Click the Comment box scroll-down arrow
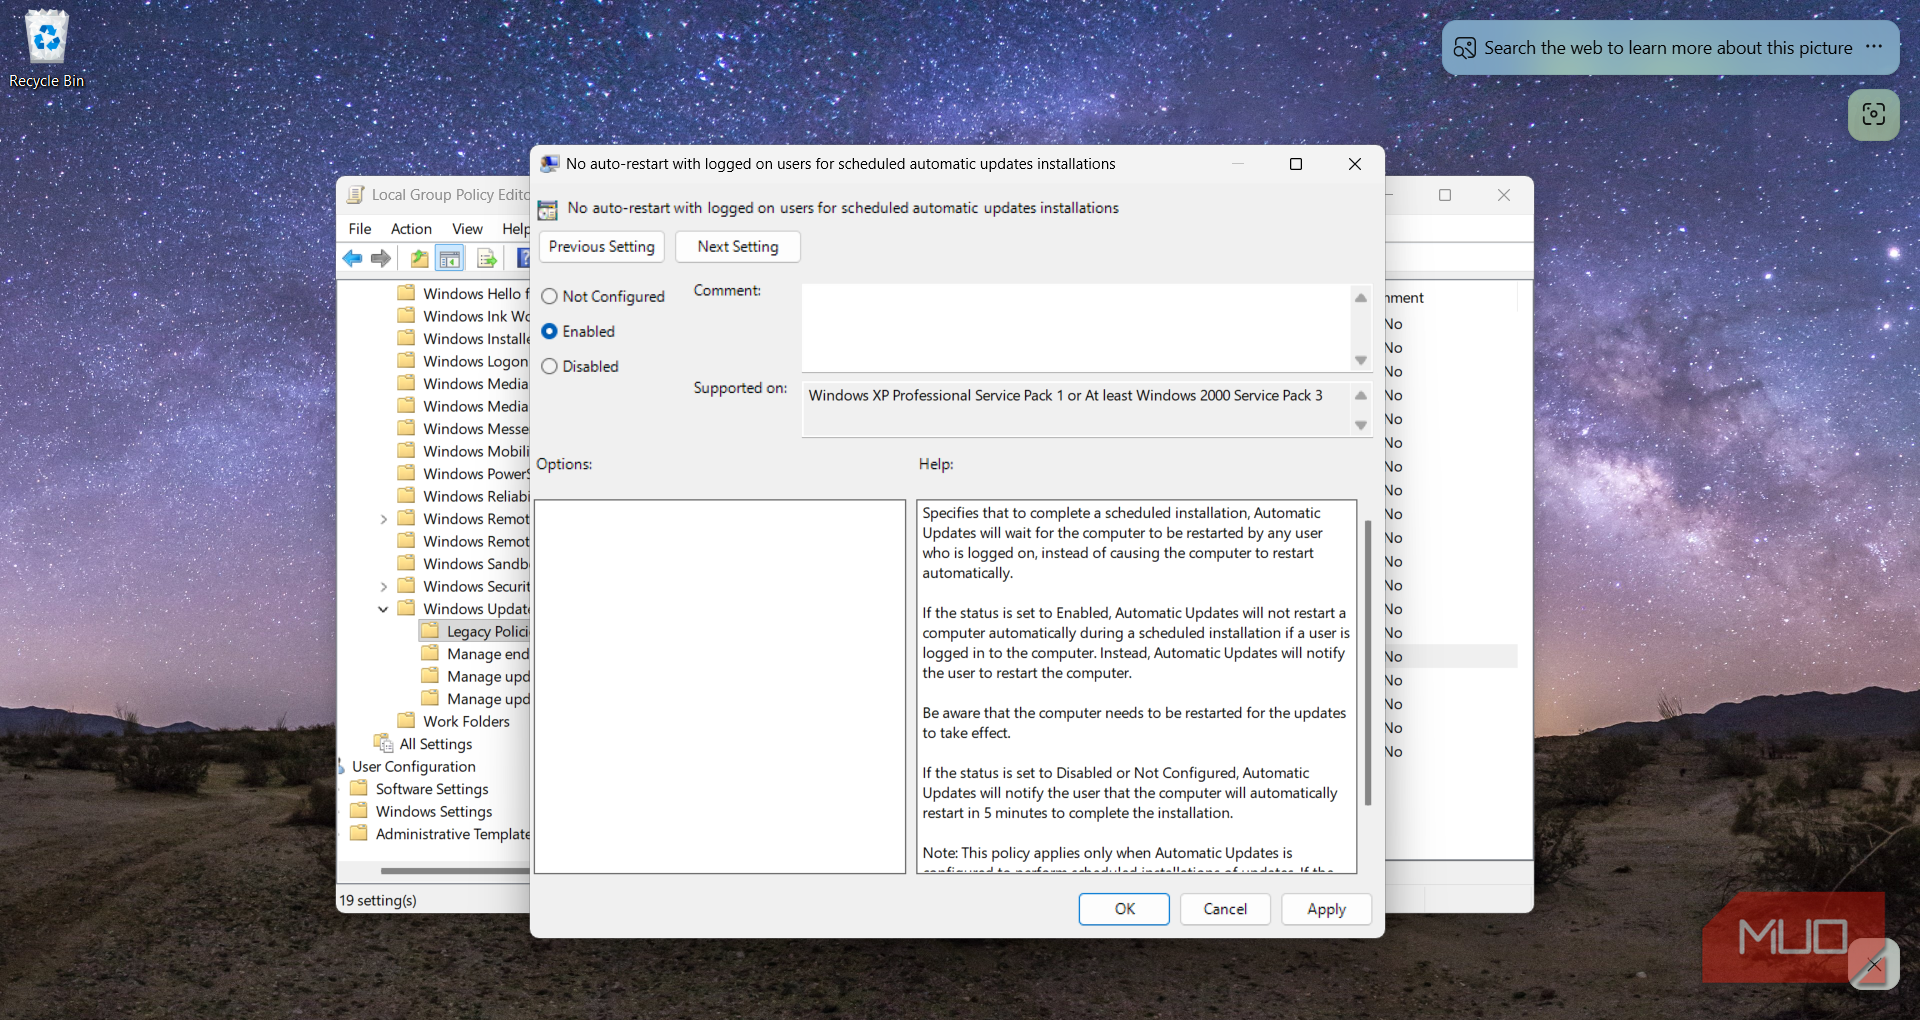1920x1020 pixels. (1360, 360)
